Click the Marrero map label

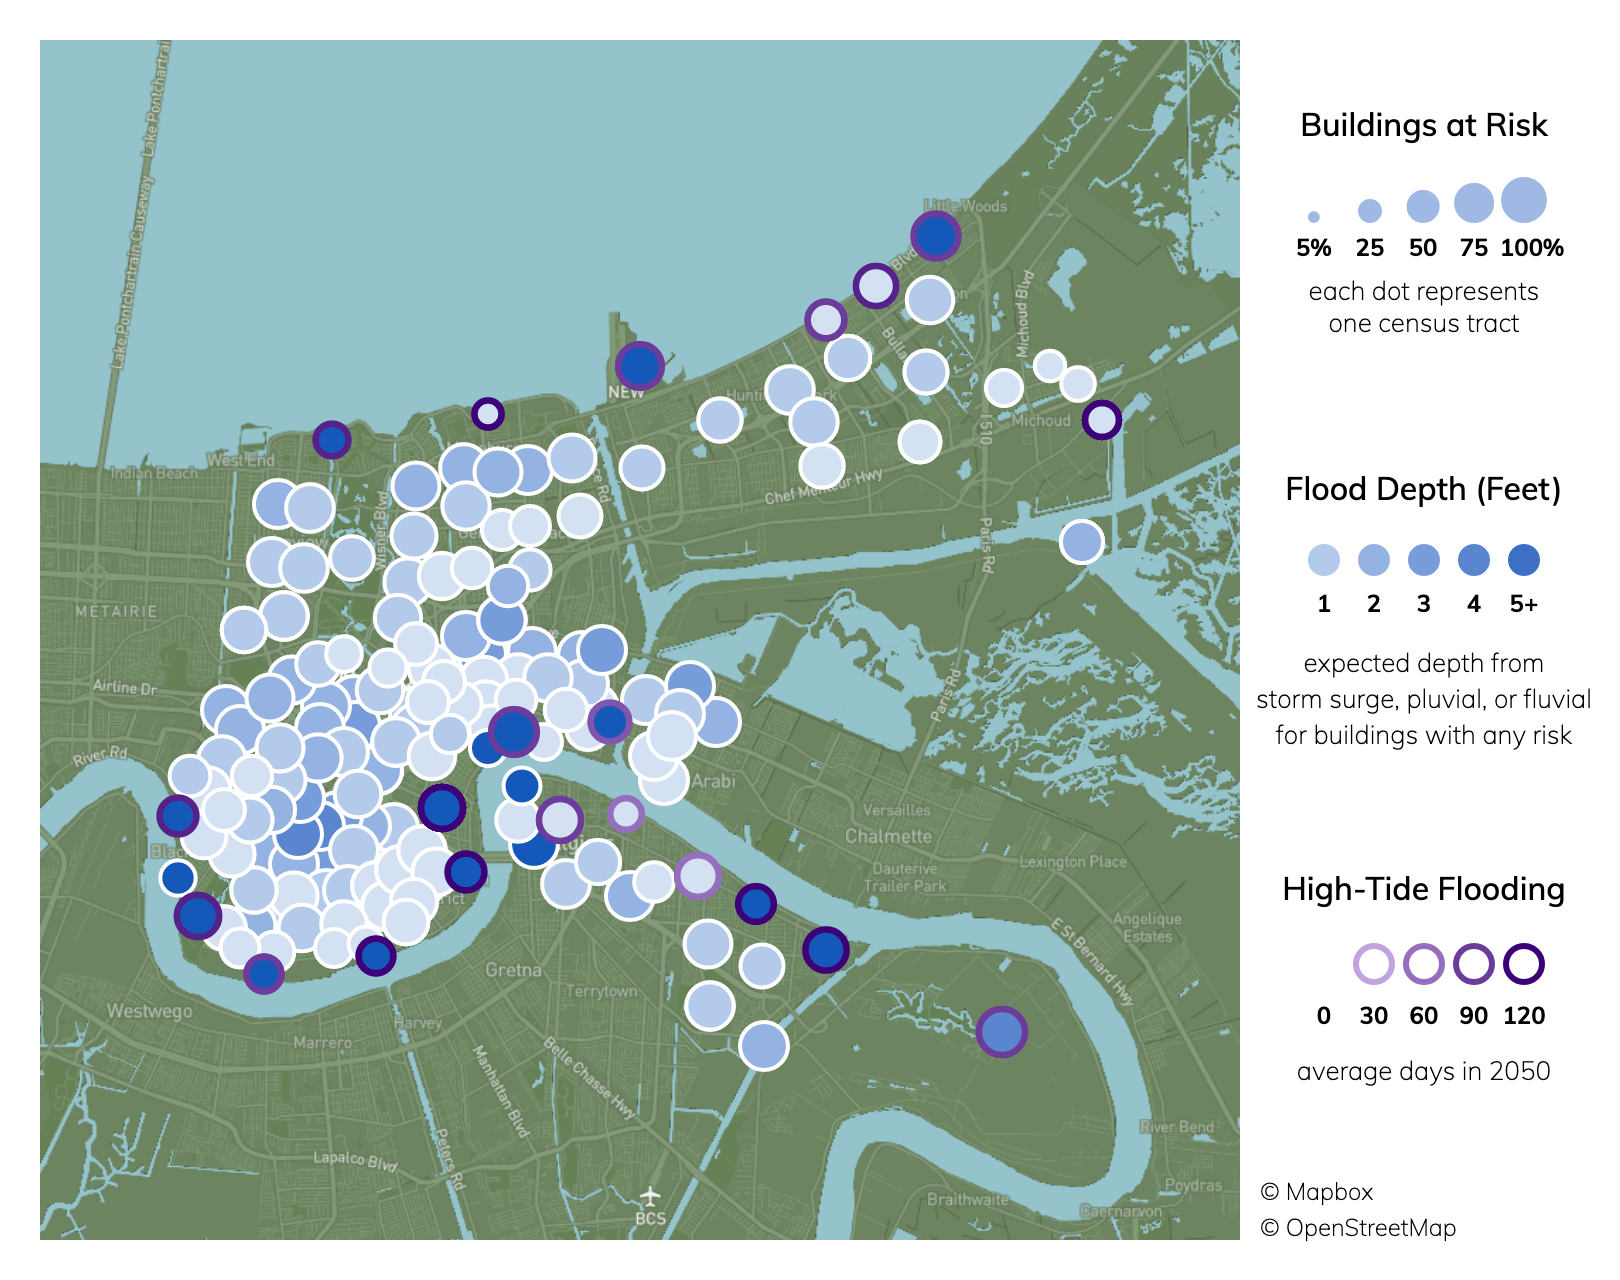coord(322,1043)
